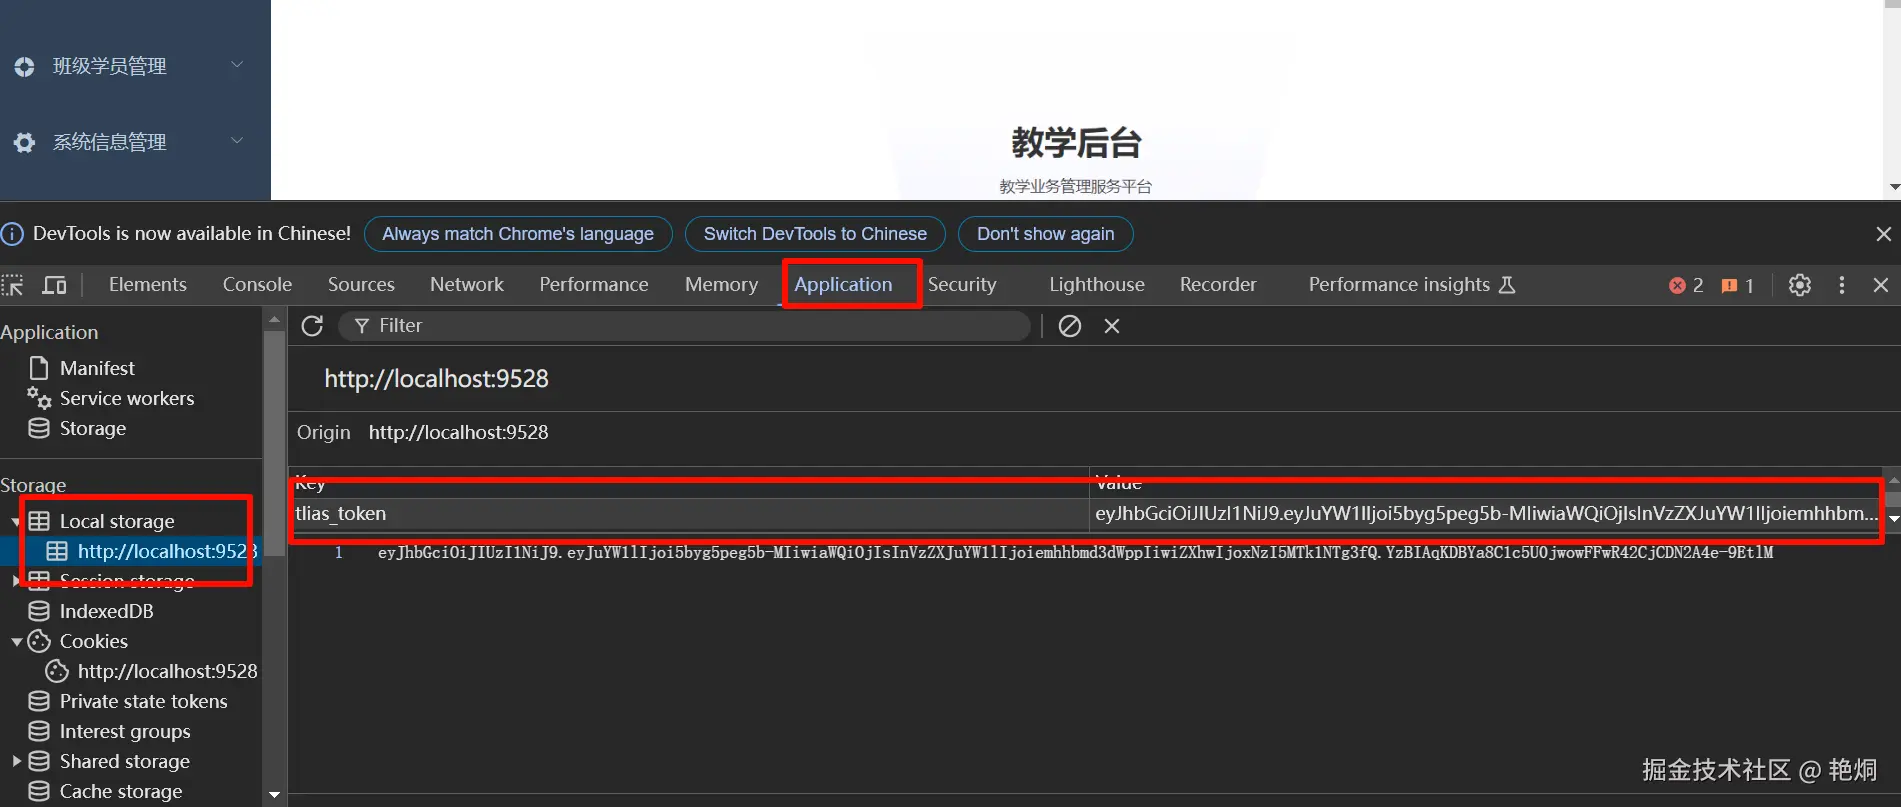
Task: Open the Security tab
Action: click(x=962, y=285)
